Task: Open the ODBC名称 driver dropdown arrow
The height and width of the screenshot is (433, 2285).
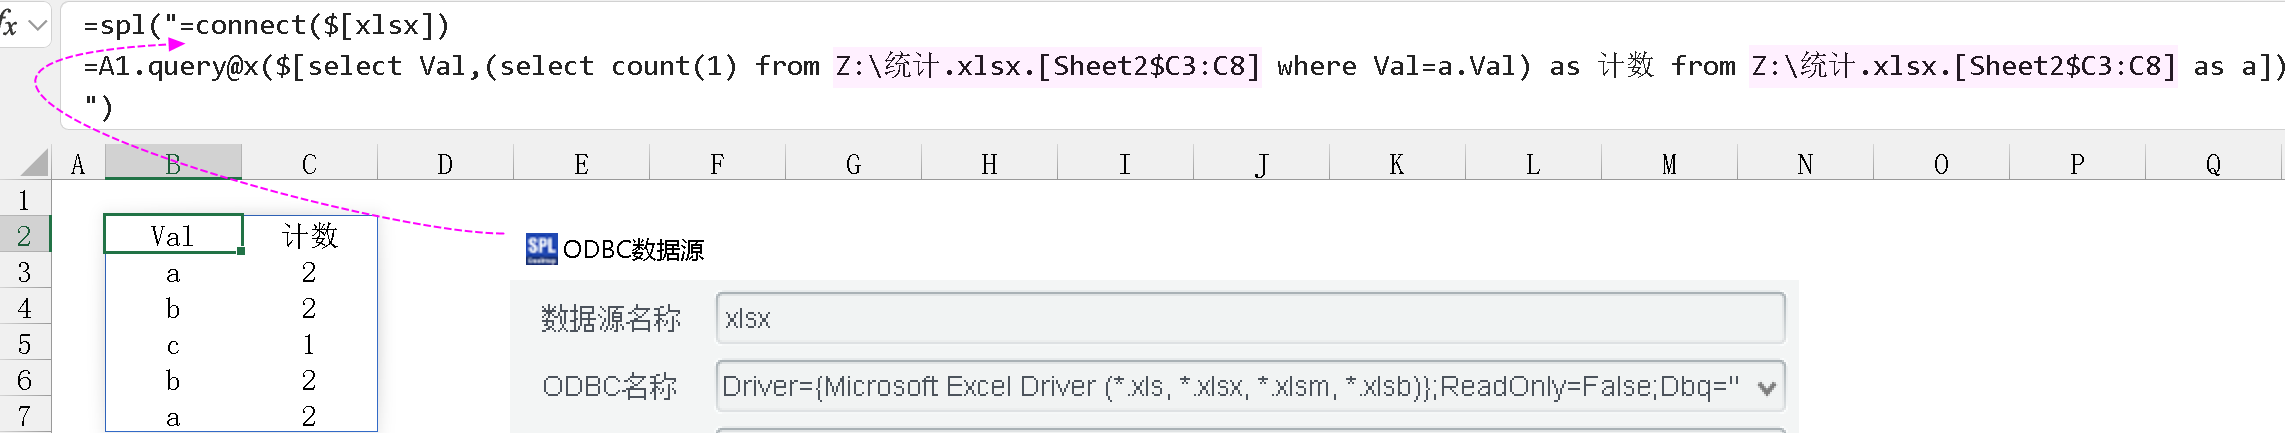Action: pos(1767,388)
